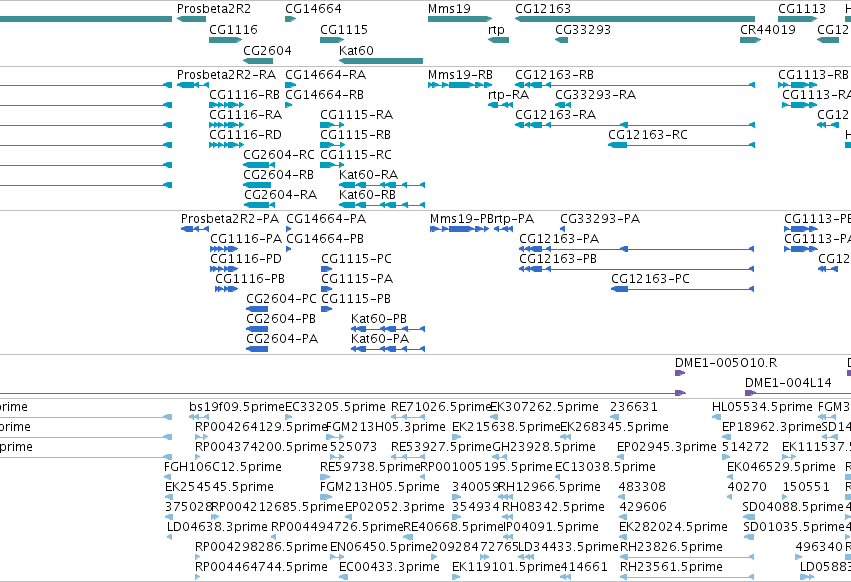The width and height of the screenshot is (851, 582).
Task: Click protein CG2604-PC
Action: tap(281, 300)
